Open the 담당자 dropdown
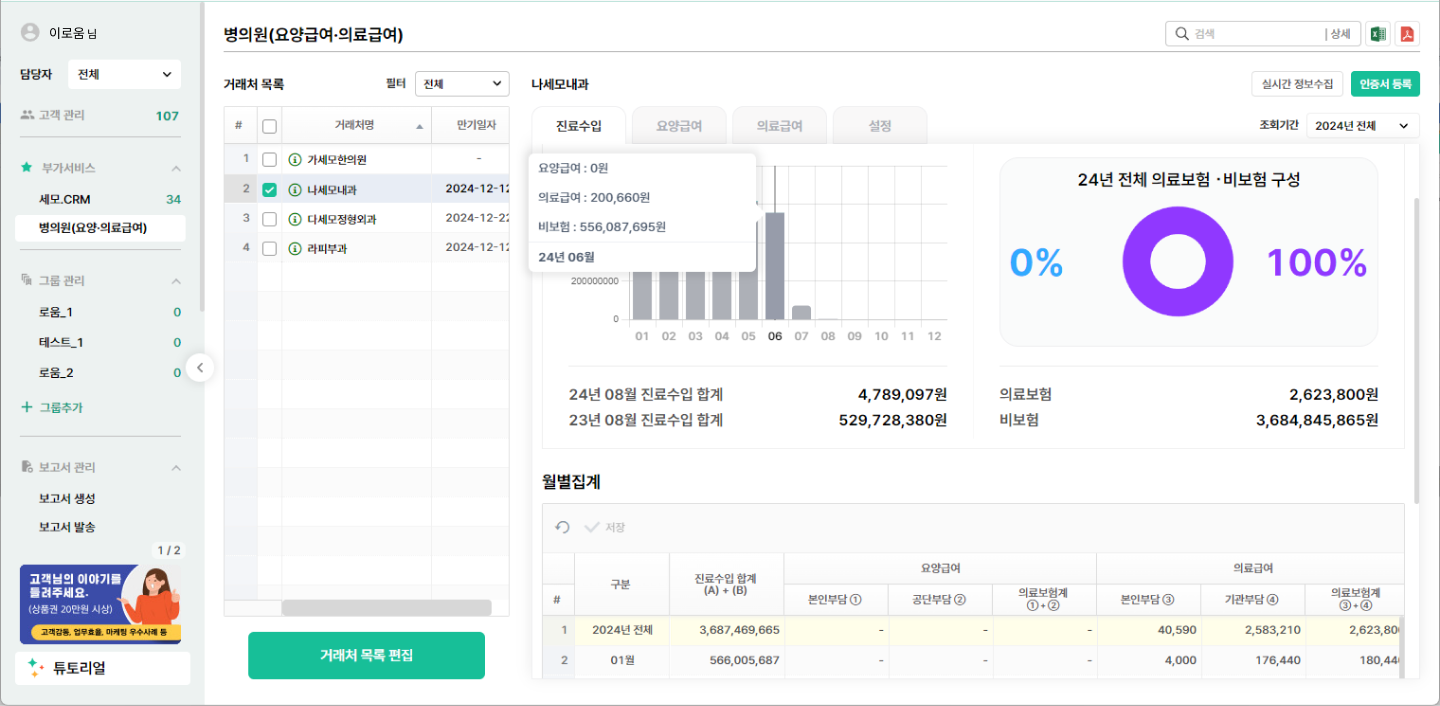This screenshot has height=706, width=1440. click(124, 74)
